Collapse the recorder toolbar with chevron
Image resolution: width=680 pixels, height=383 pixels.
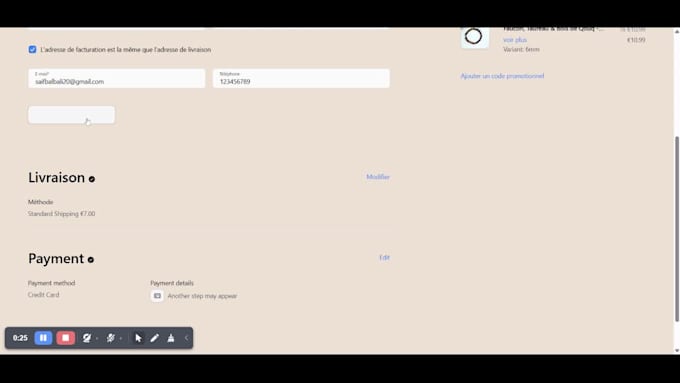click(x=186, y=338)
